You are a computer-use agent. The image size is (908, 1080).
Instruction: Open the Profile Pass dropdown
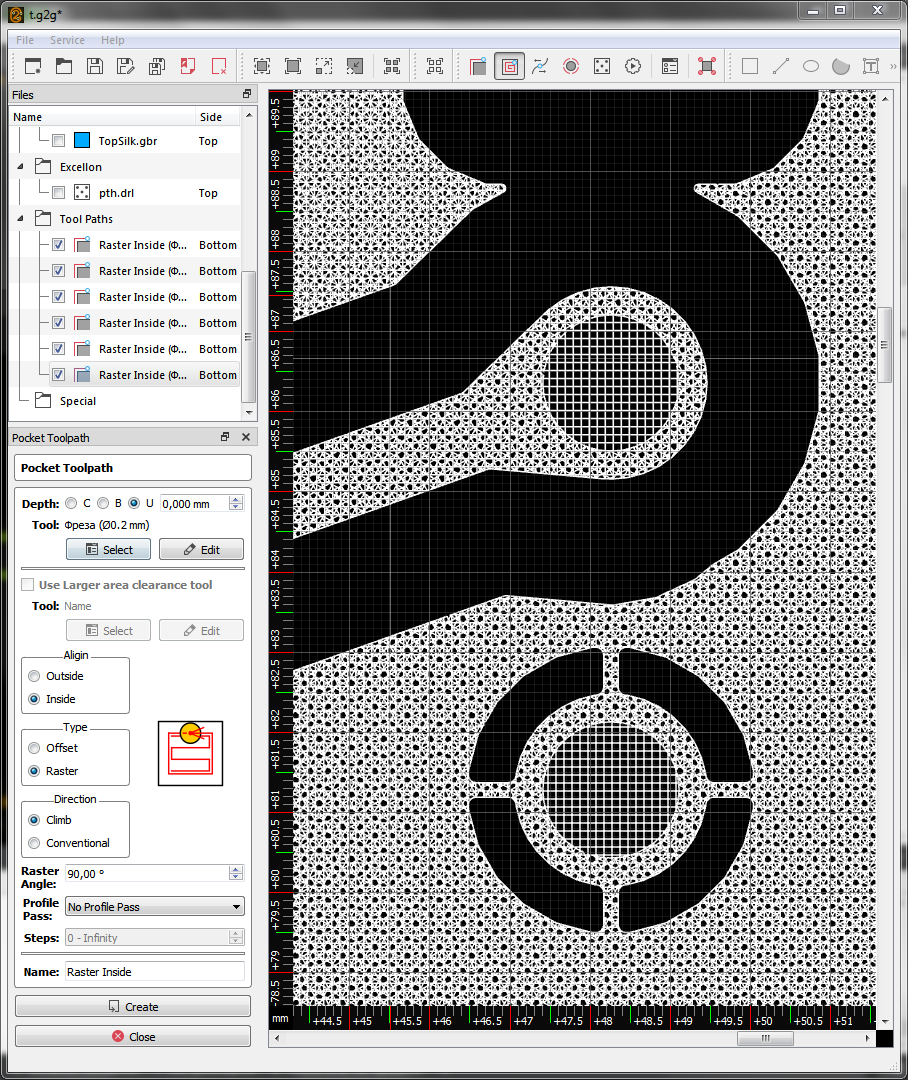tap(155, 906)
